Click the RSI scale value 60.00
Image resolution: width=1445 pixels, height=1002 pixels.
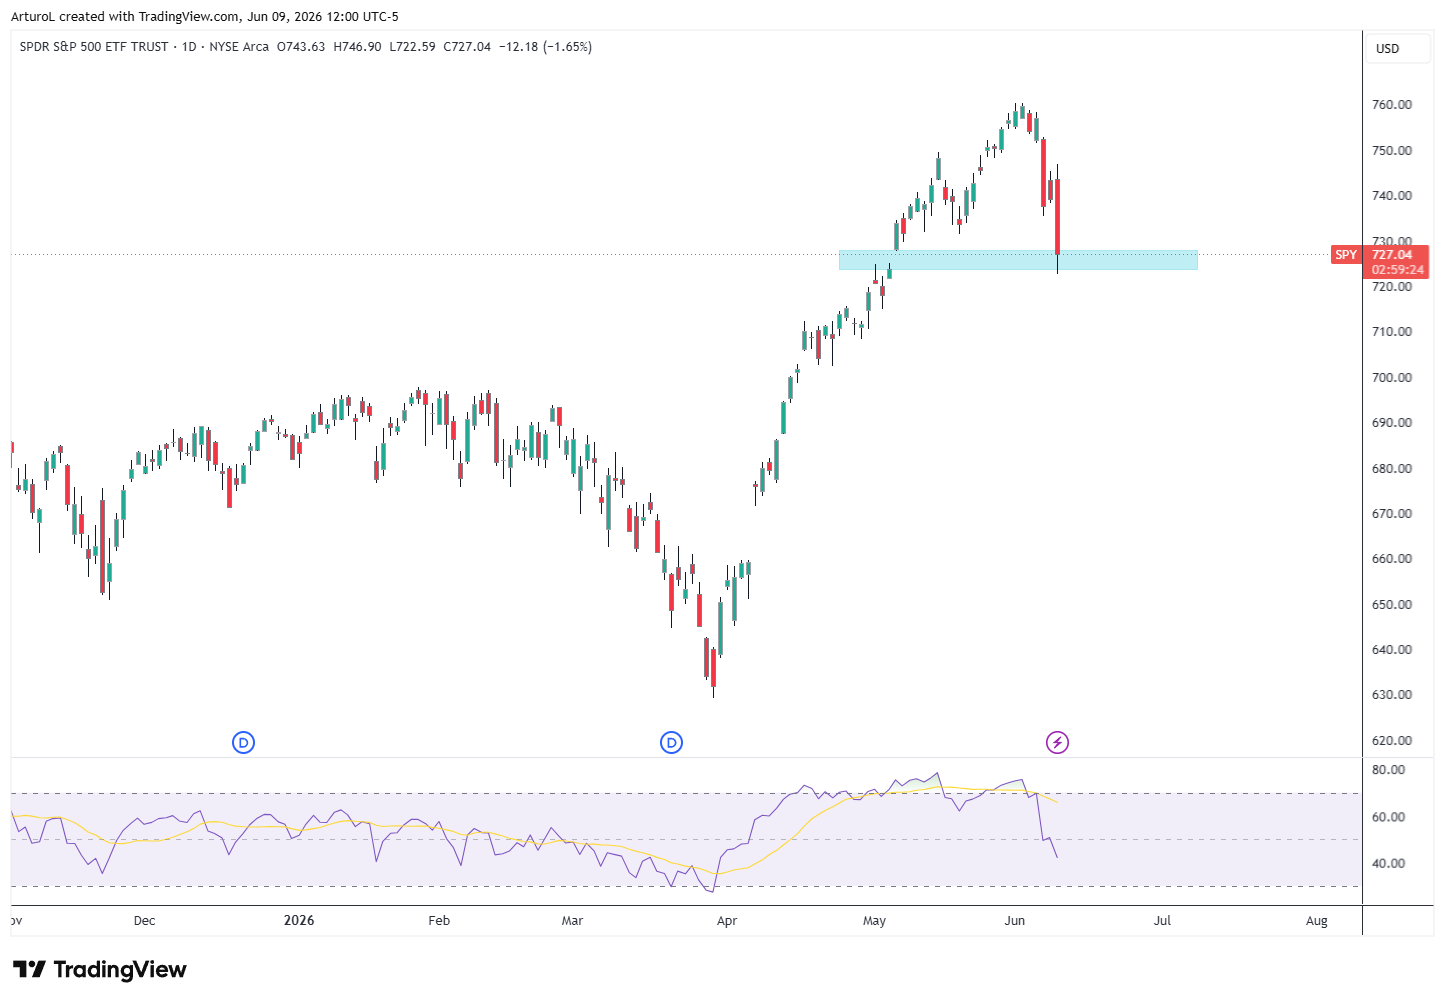1389,817
